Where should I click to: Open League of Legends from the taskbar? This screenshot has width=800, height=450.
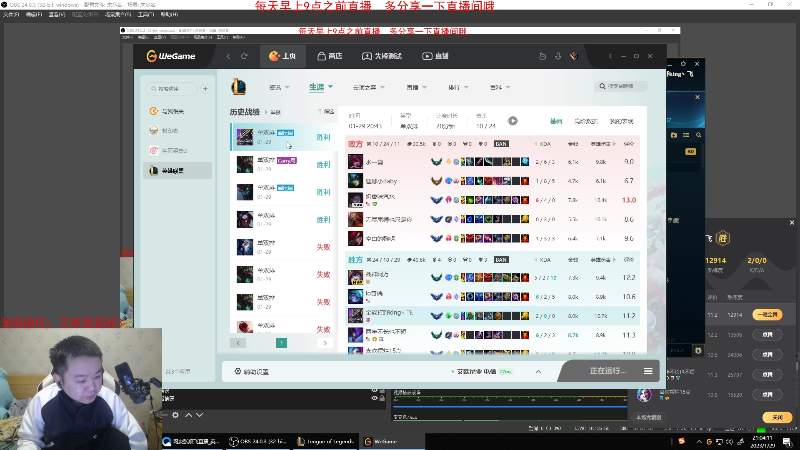(x=326, y=441)
